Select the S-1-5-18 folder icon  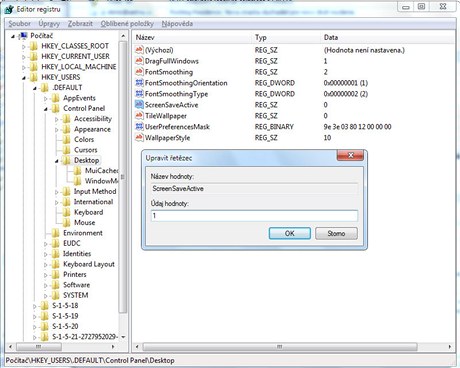coord(45,305)
